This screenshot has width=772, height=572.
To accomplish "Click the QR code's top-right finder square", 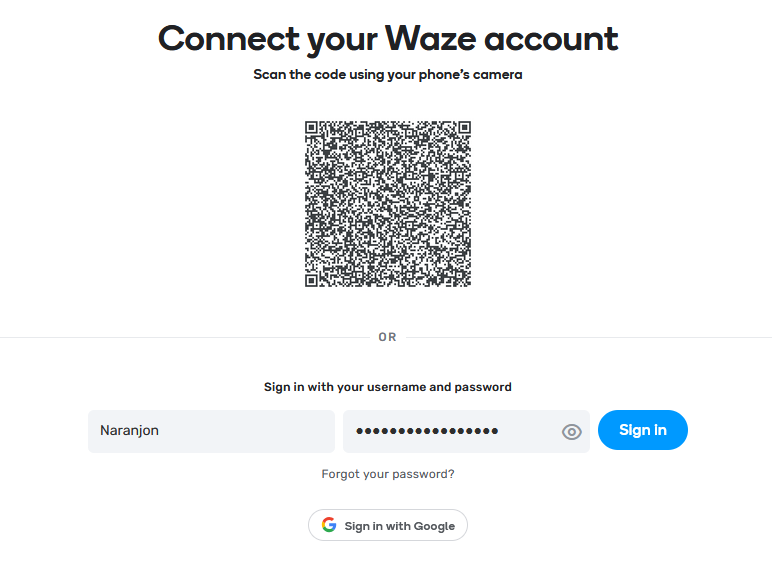I will [x=464, y=127].
